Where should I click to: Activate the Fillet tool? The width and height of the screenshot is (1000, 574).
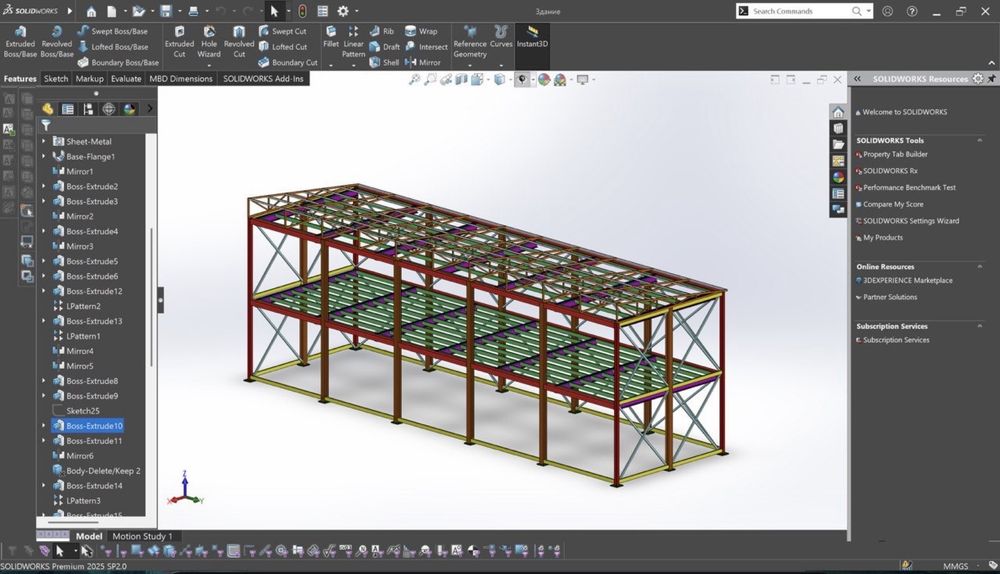[331, 36]
